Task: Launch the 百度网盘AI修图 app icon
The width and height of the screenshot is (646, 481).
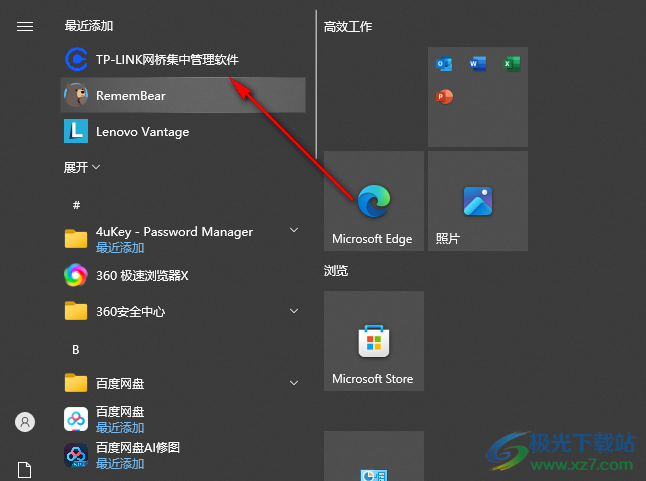Action: coord(76,455)
